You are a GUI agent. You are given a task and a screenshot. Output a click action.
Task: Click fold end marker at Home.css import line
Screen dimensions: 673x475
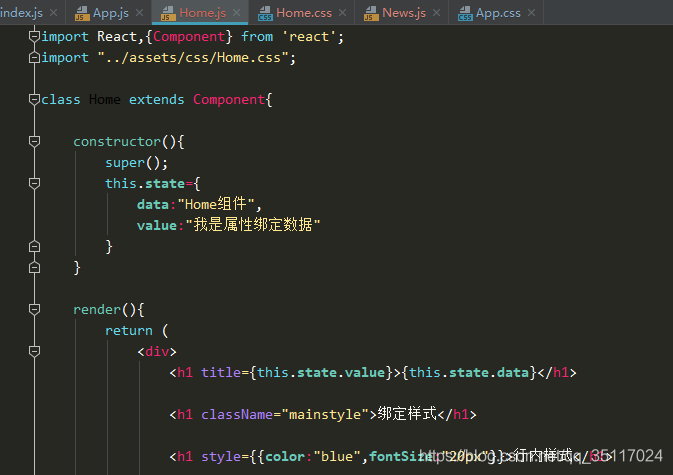[34, 57]
